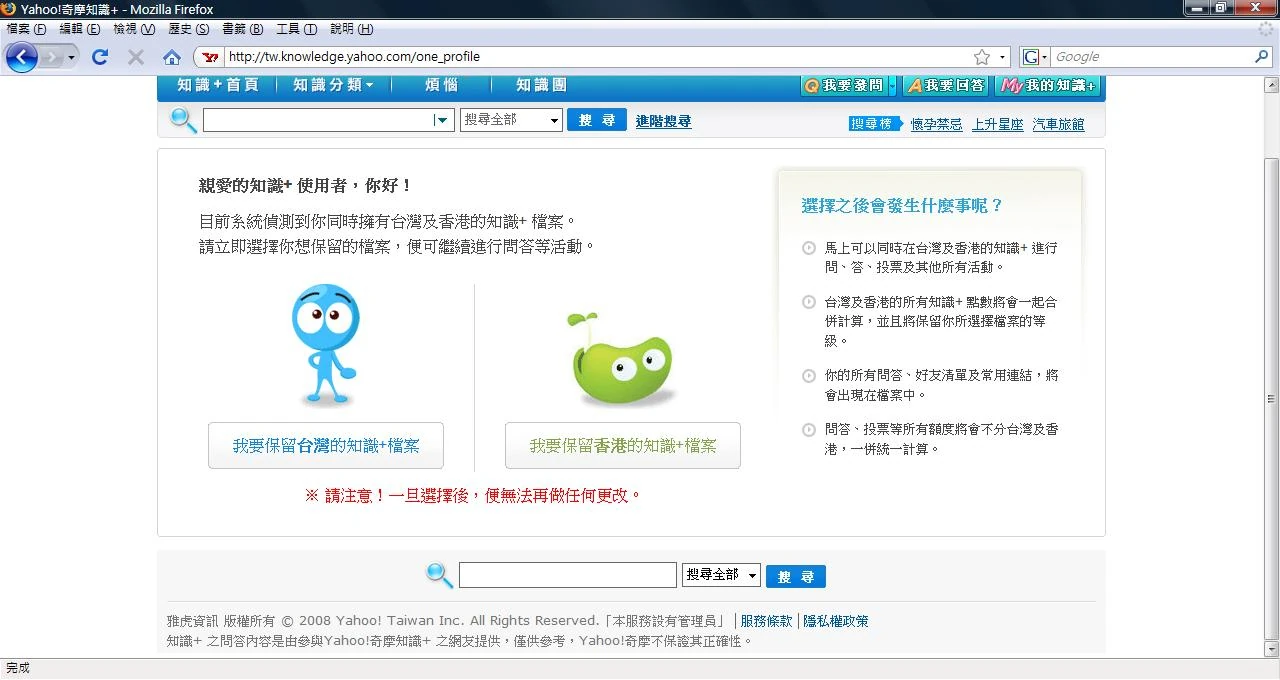Click the 搜尋榜 label badge
Viewport: 1280px width, 680px height.
876,124
